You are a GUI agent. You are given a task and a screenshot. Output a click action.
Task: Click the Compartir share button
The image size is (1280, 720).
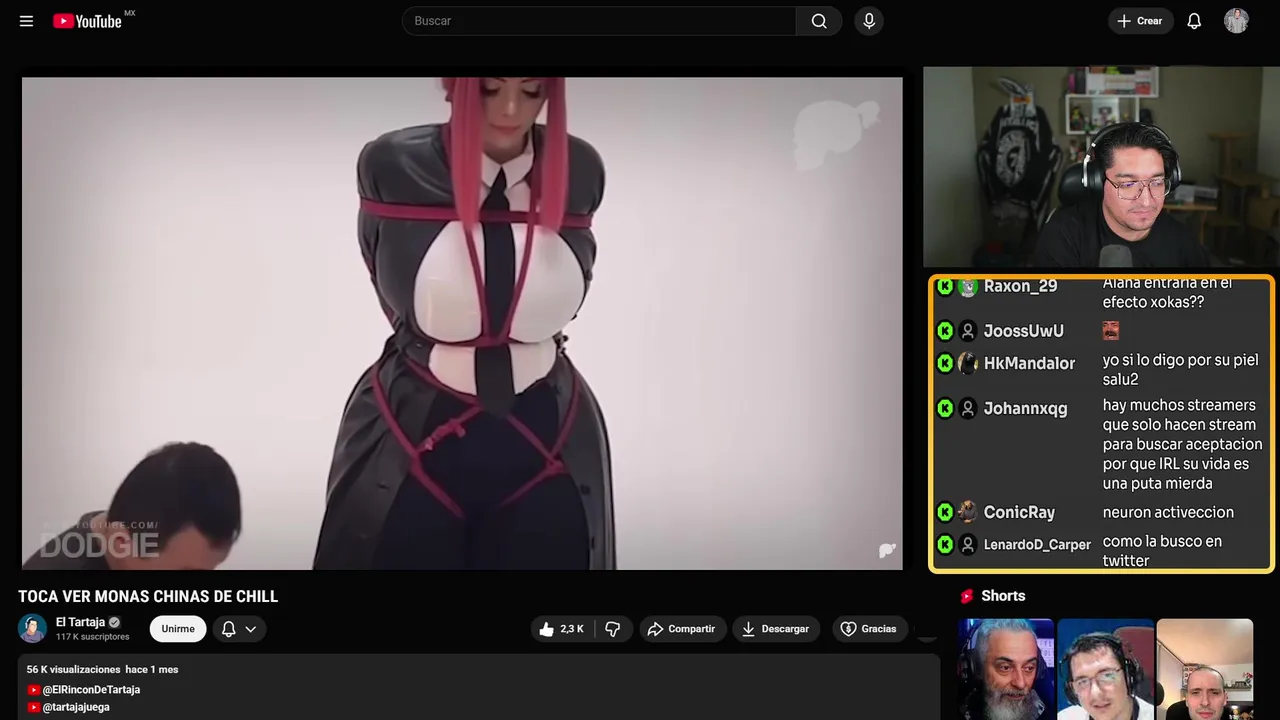(682, 629)
